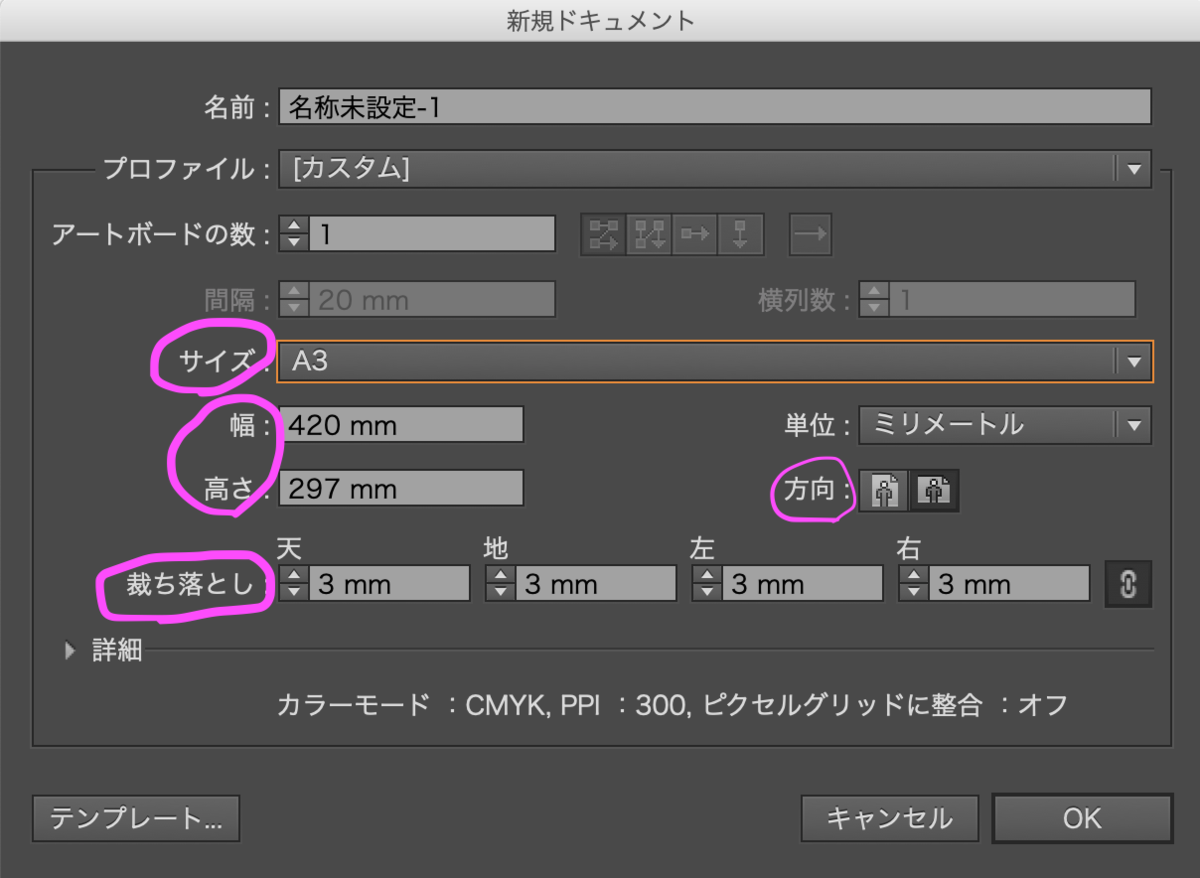Click the 幅 field showing 420 mm
Image resolution: width=1200 pixels, height=878 pixels.
(x=401, y=425)
